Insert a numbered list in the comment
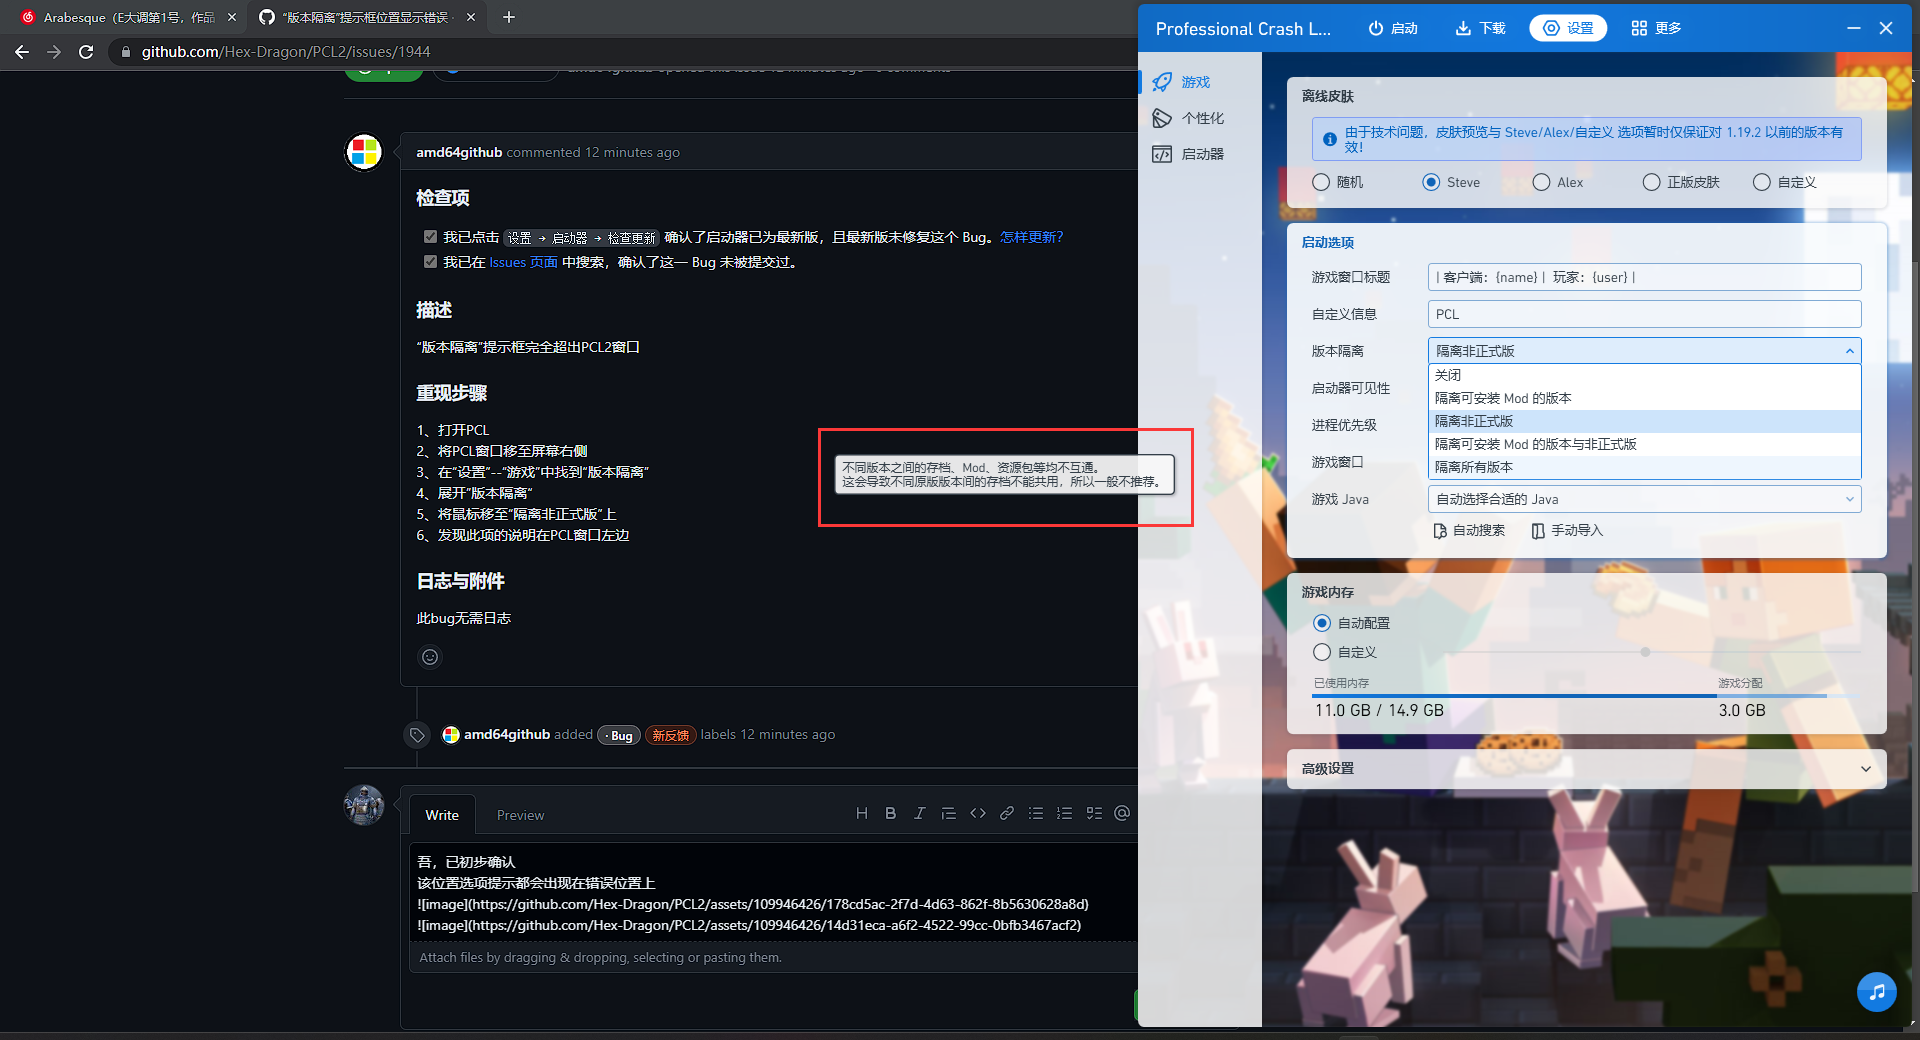1920x1040 pixels. click(x=1064, y=813)
